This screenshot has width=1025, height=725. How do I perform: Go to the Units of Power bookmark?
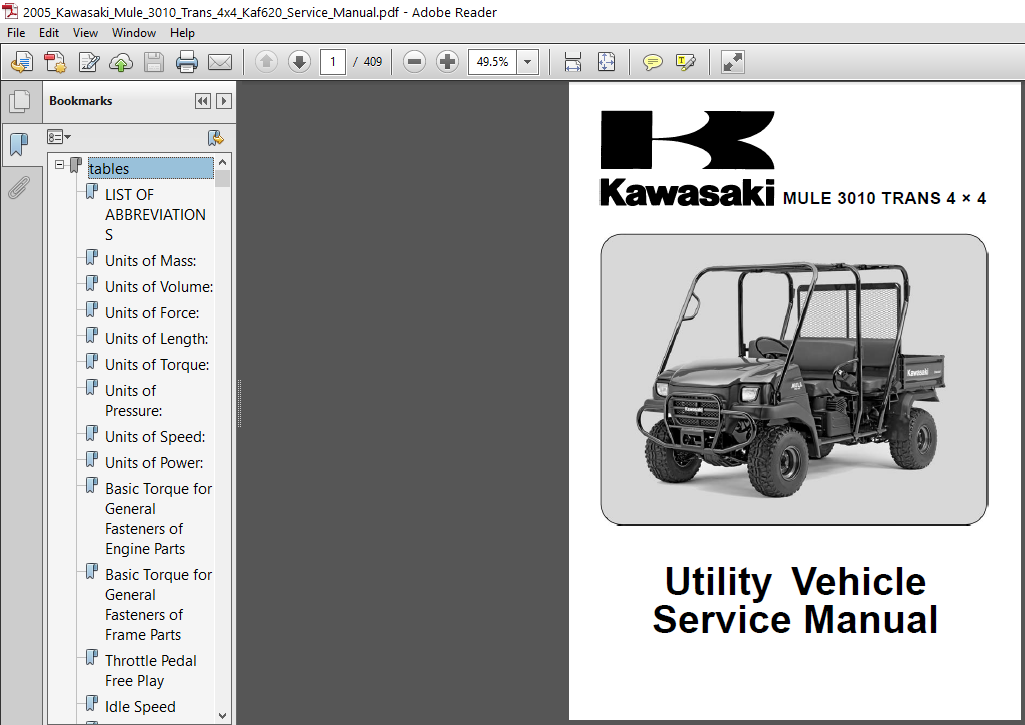pos(154,462)
